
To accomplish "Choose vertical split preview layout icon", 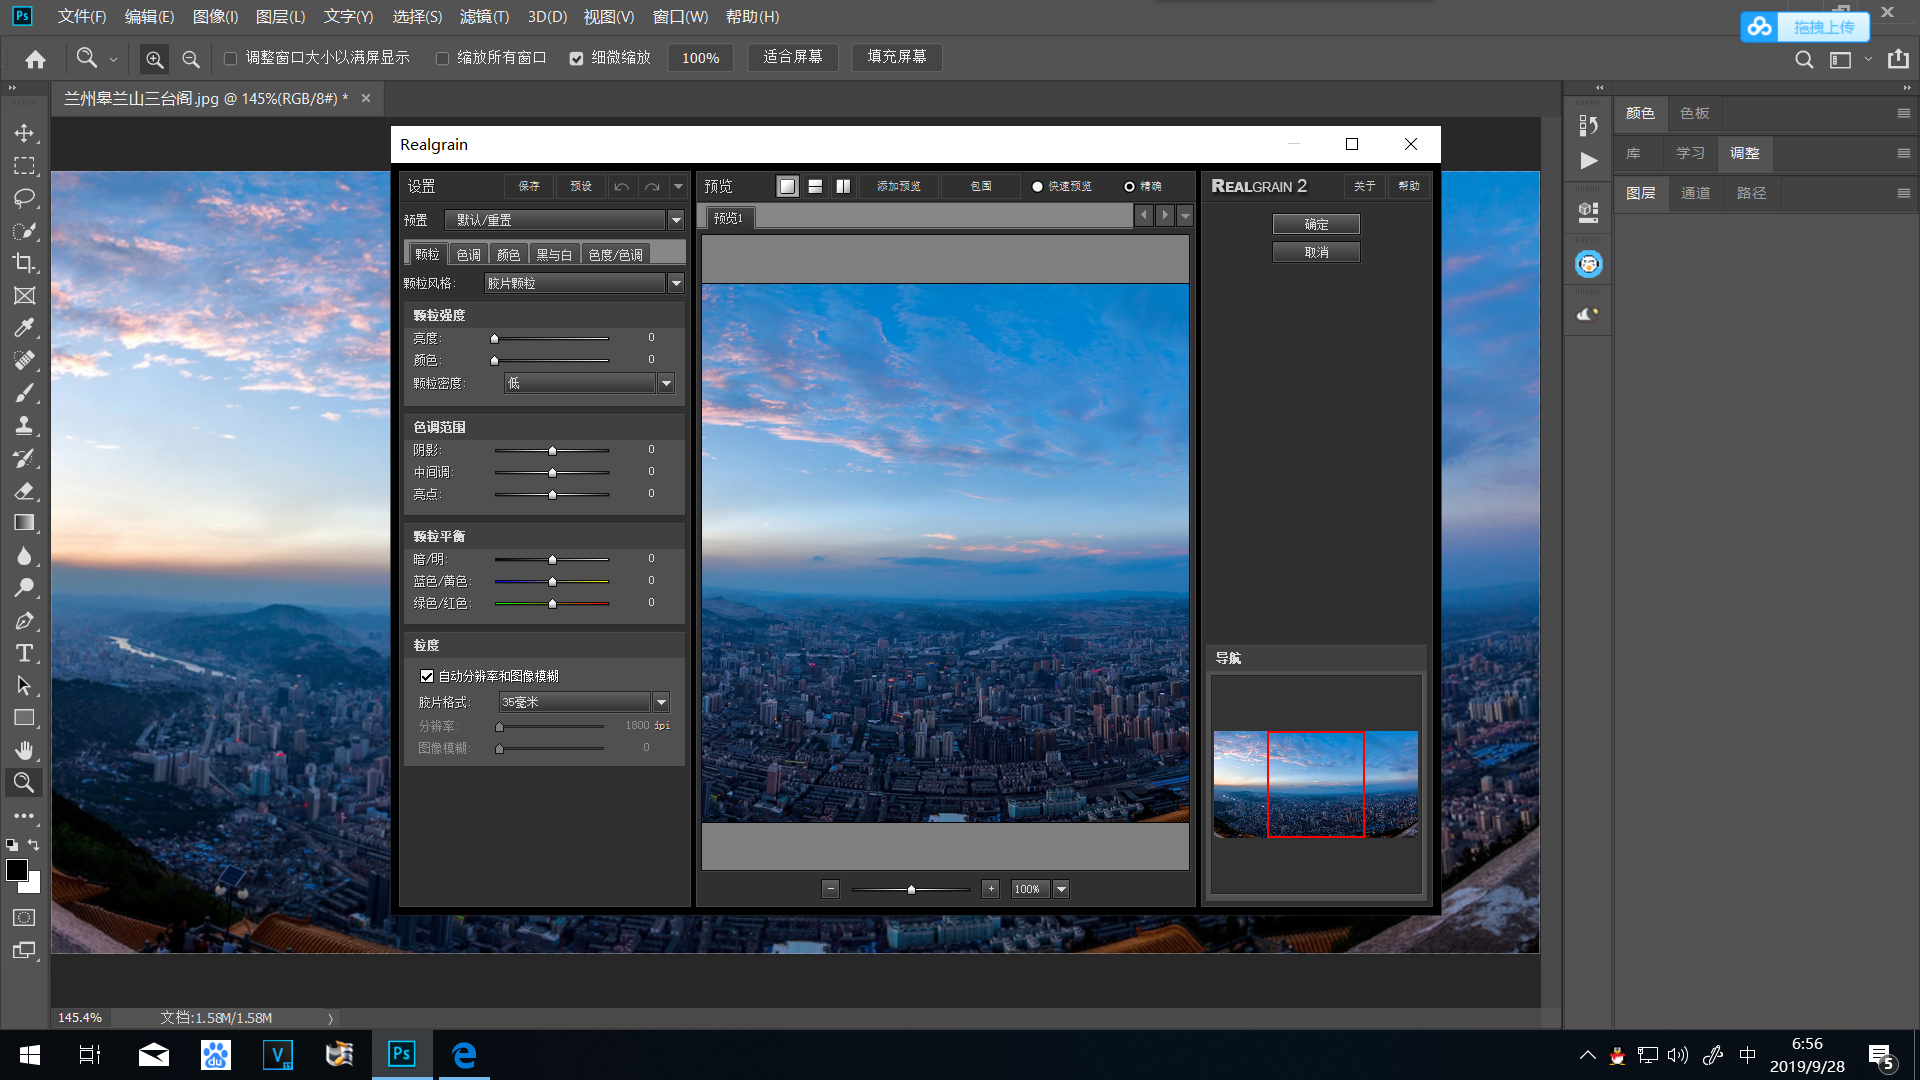I will 843,186.
